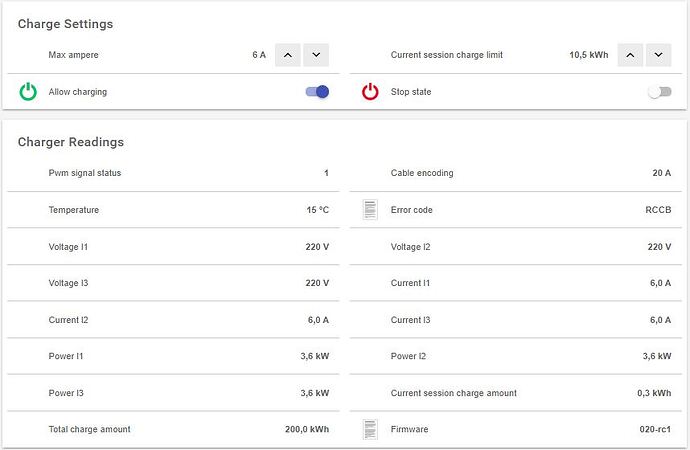Lower Current session charge limit down arrow
690x450 pixels.
pyautogui.click(x=658, y=55)
